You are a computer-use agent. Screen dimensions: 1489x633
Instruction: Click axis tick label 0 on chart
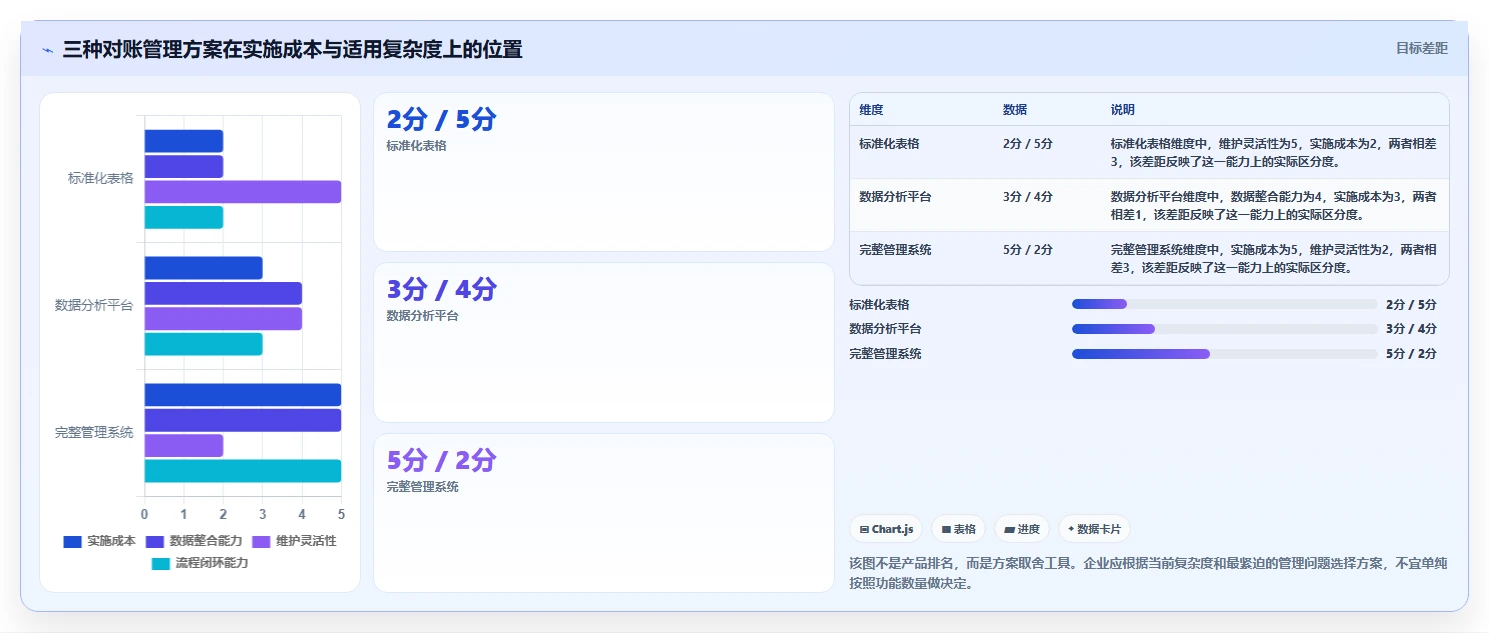(x=145, y=514)
